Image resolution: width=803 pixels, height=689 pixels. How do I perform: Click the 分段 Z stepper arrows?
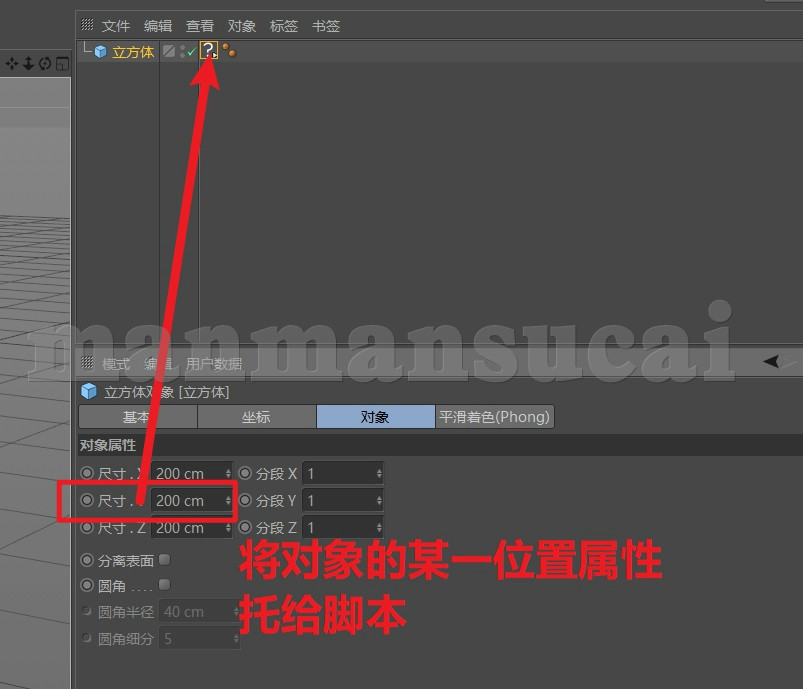[x=379, y=528]
